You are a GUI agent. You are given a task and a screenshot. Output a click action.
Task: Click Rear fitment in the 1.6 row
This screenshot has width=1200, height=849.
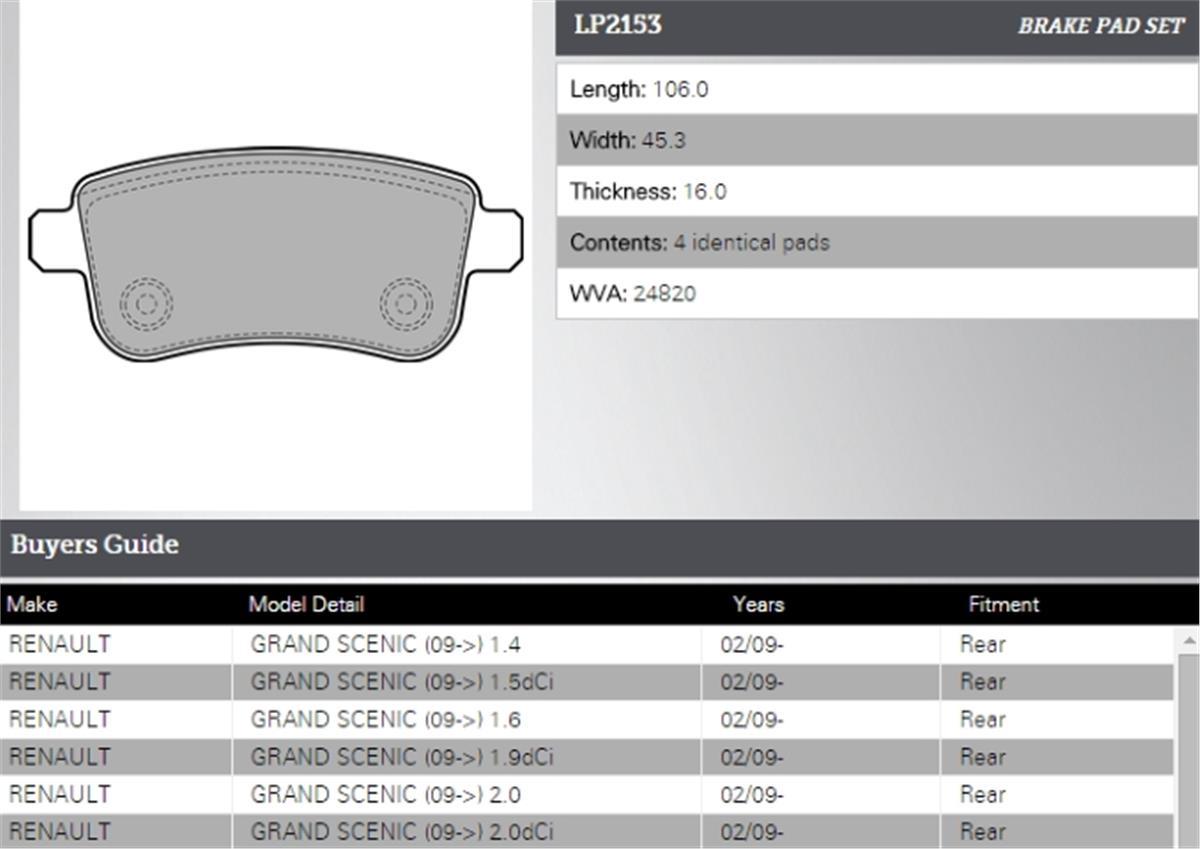click(x=982, y=720)
